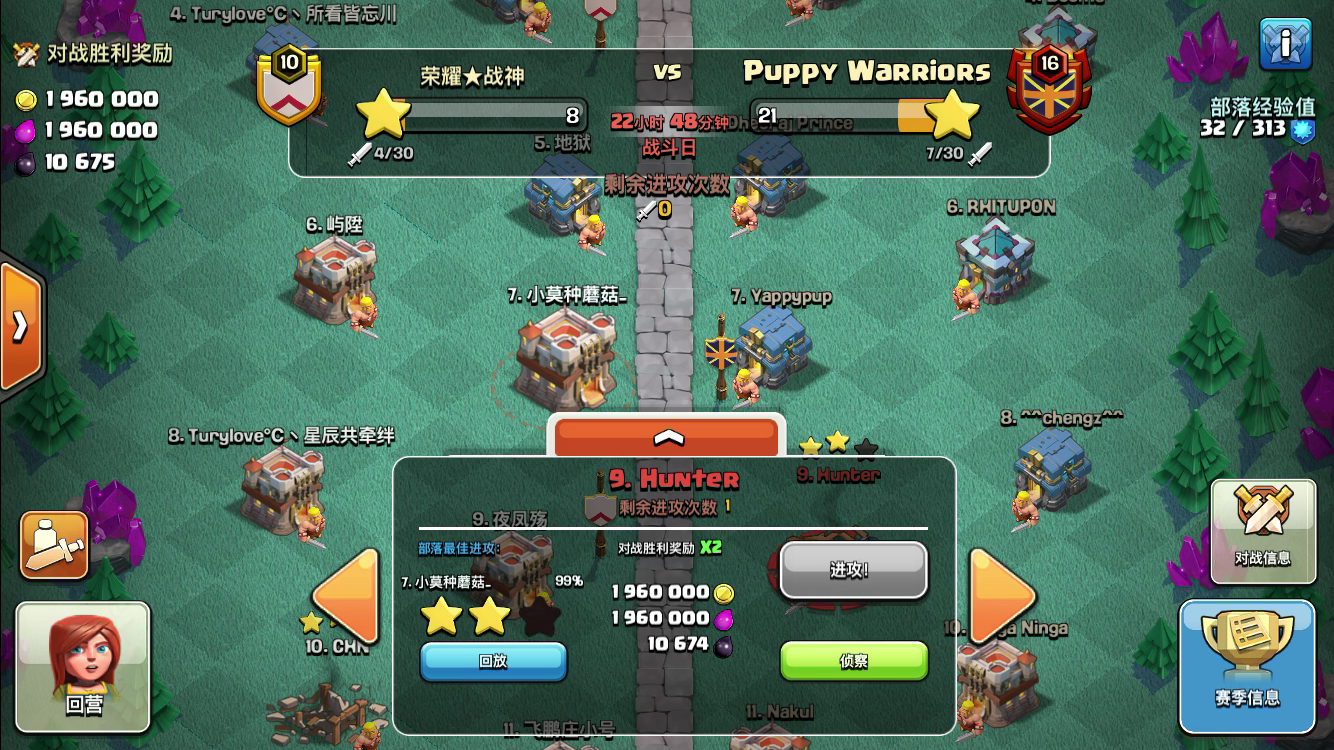
Task: Expand the left orange side panel arrow
Action: 20,326
